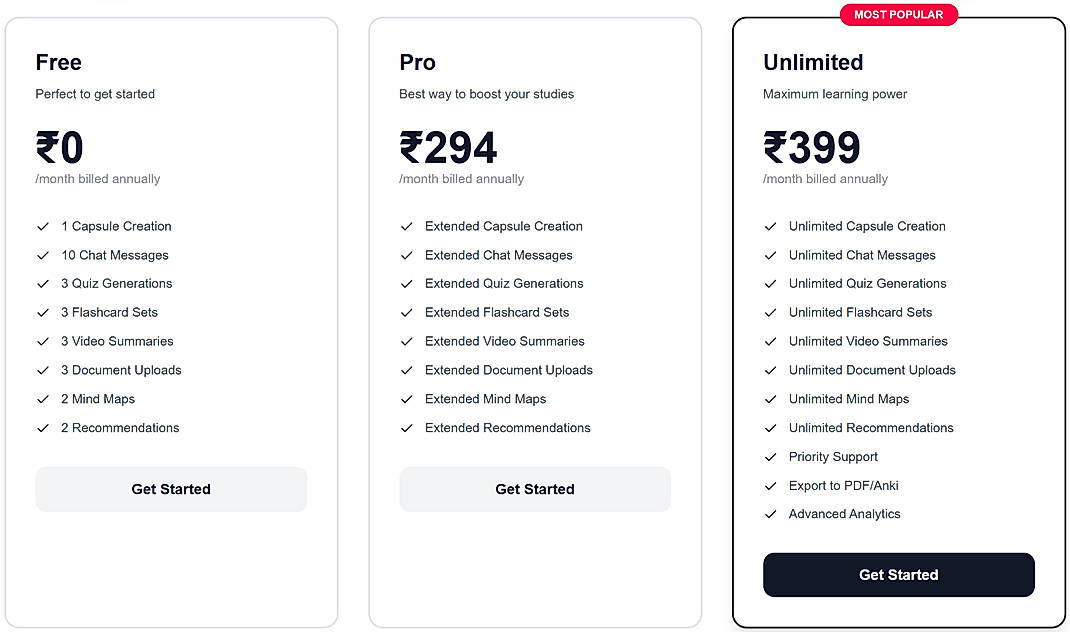Viewport: 1070px width, 632px height.
Task: Click the checkmark next to Extended Mind Maps
Action: [x=407, y=399]
